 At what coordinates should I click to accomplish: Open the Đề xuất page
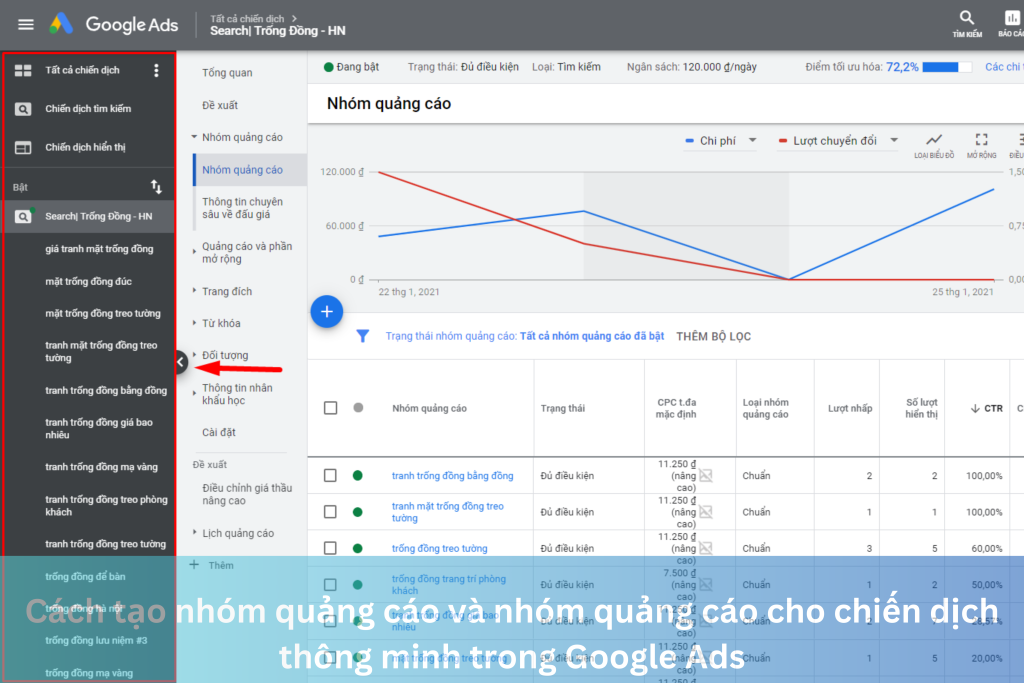pos(219,105)
